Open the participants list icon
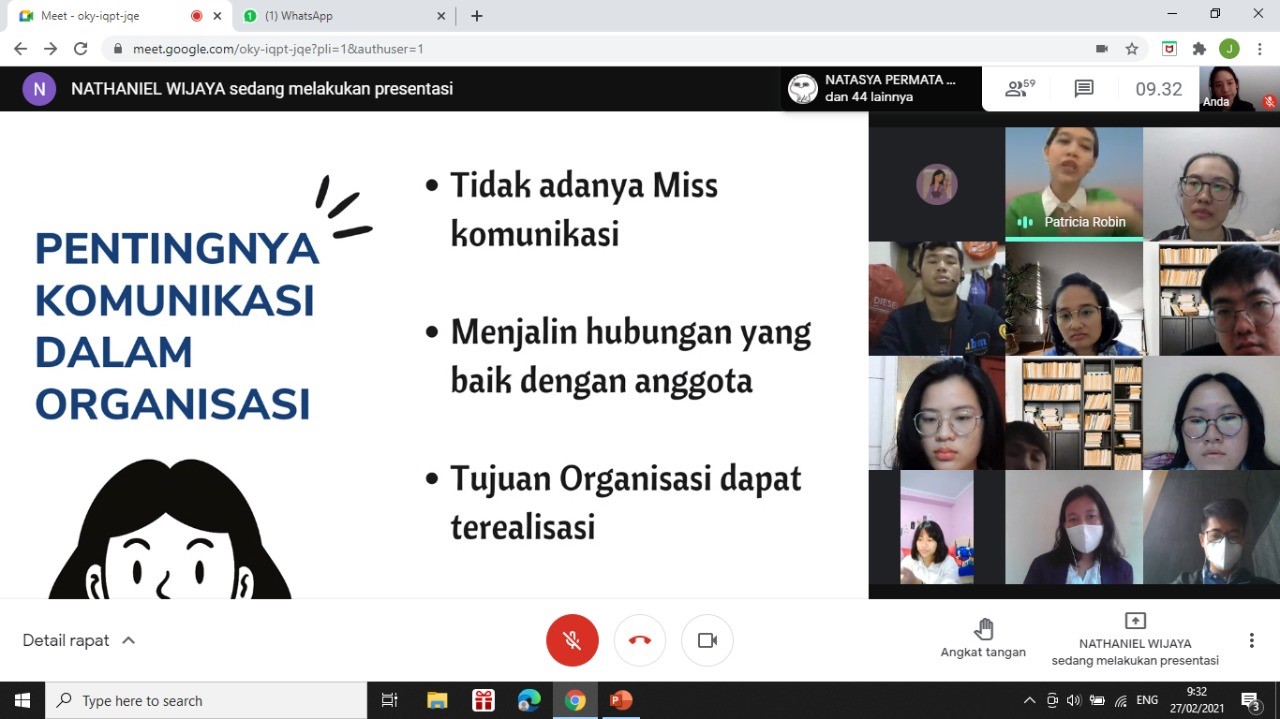 (x=1020, y=89)
